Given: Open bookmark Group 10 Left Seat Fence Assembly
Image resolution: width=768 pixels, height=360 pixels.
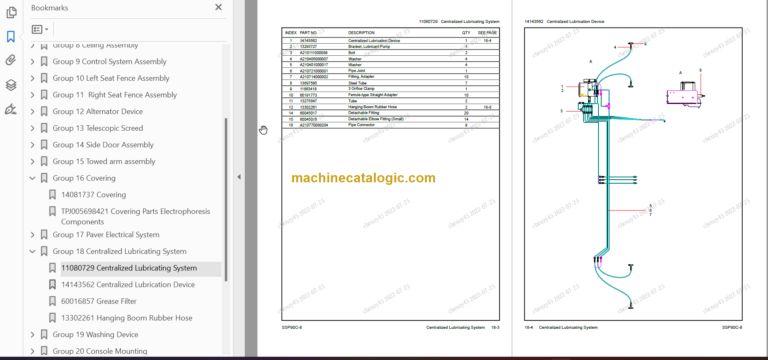Looking at the screenshot, I should click(111, 78).
